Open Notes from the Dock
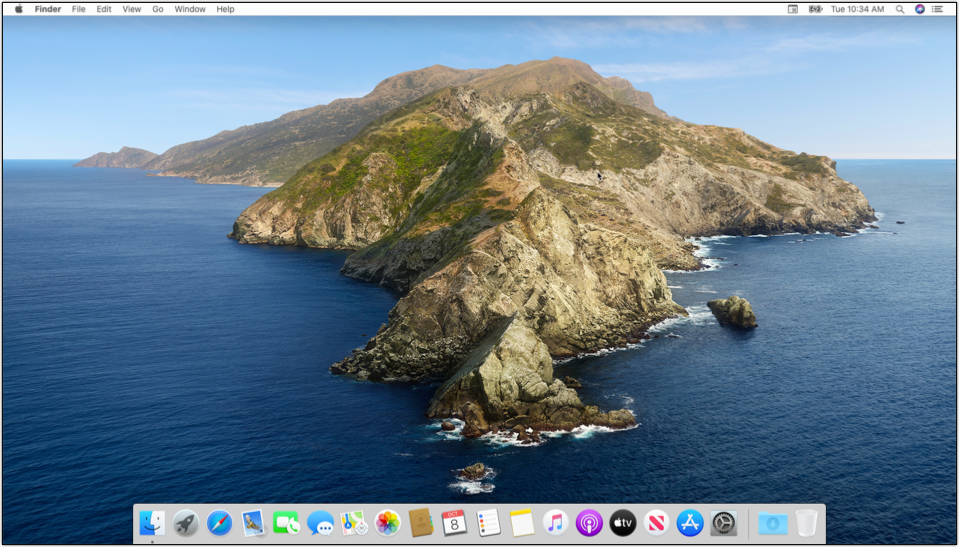The image size is (959, 547). [x=522, y=523]
